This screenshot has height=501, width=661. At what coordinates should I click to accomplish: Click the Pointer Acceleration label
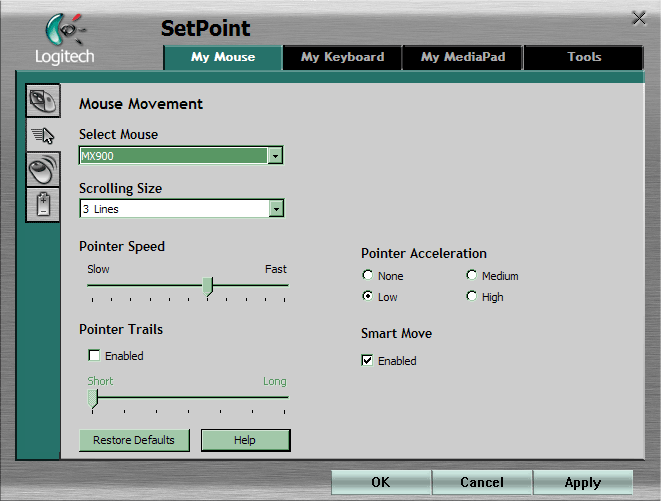pyautogui.click(x=424, y=253)
